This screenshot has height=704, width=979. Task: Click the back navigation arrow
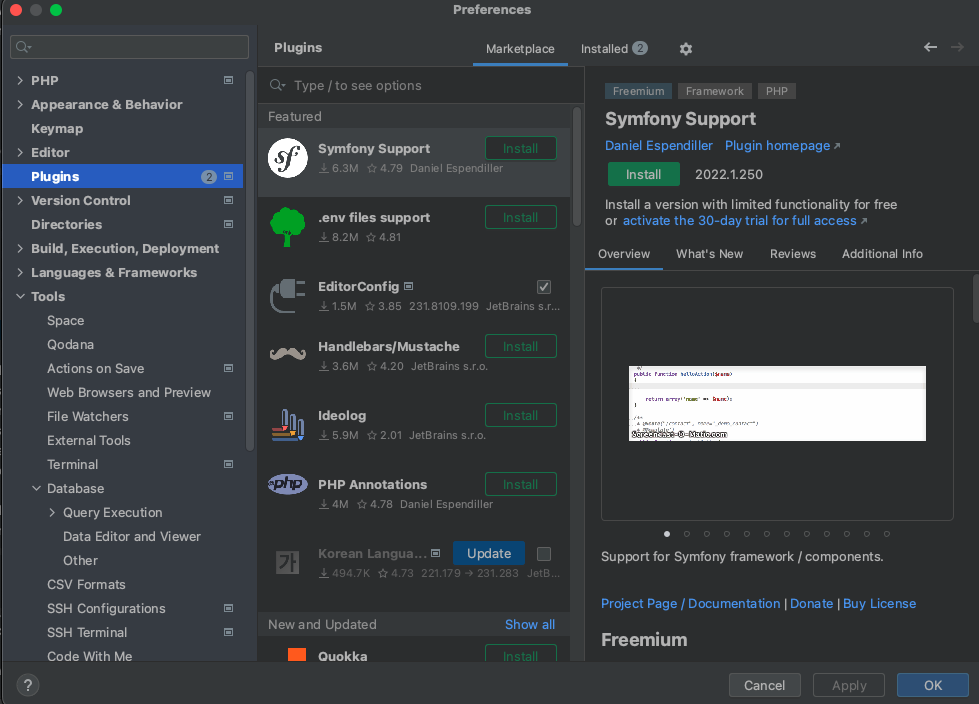point(930,47)
